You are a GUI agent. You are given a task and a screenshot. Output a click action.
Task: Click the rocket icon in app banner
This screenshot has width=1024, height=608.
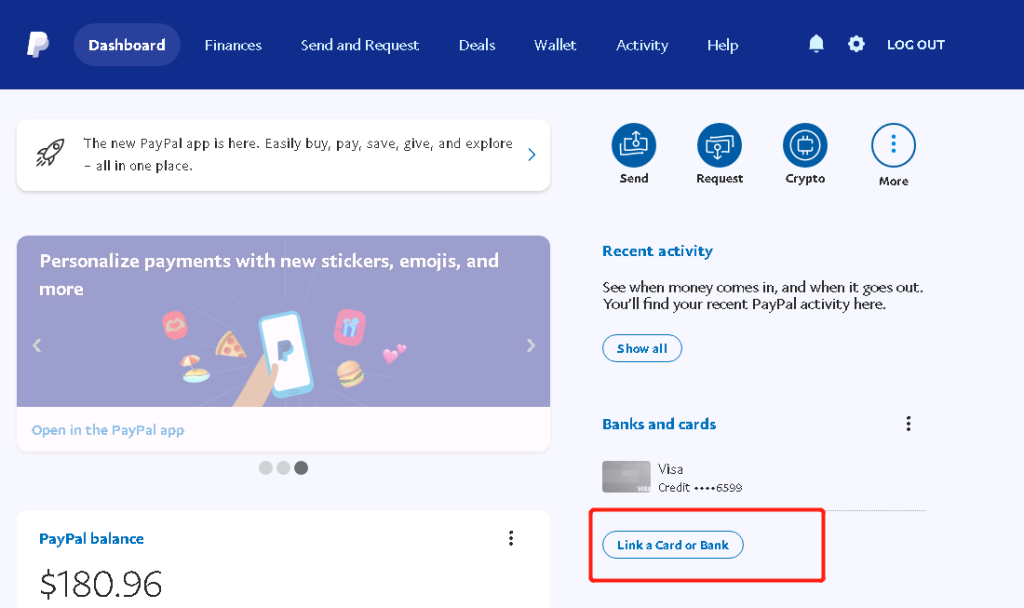click(50, 153)
